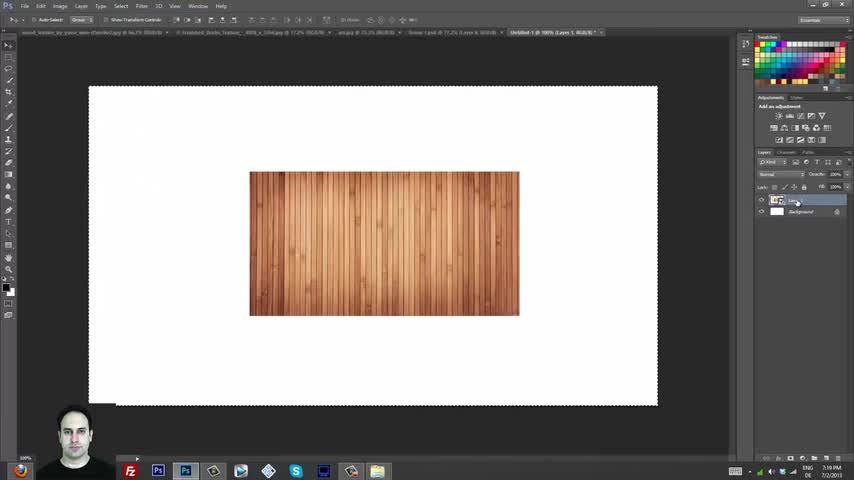Screen dimensions: 854x480
Task: Open Skype from the taskbar
Action: pos(296,471)
